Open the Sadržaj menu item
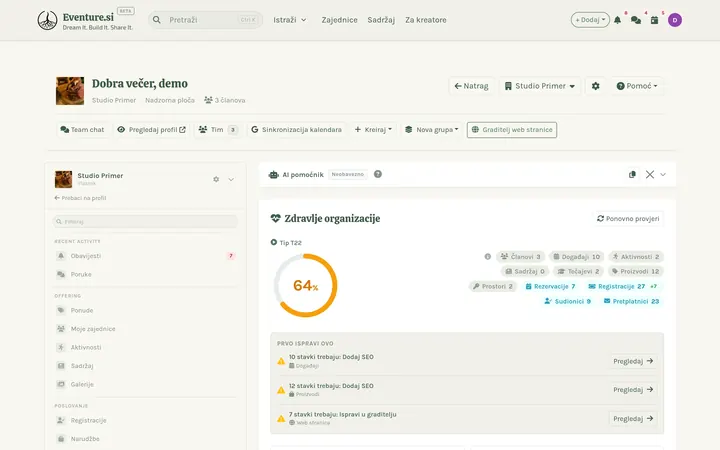 tap(381, 20)
